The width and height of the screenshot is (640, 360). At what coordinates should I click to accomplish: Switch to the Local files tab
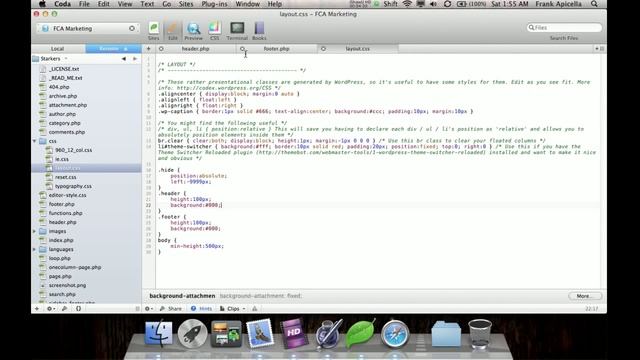(58, 49)
